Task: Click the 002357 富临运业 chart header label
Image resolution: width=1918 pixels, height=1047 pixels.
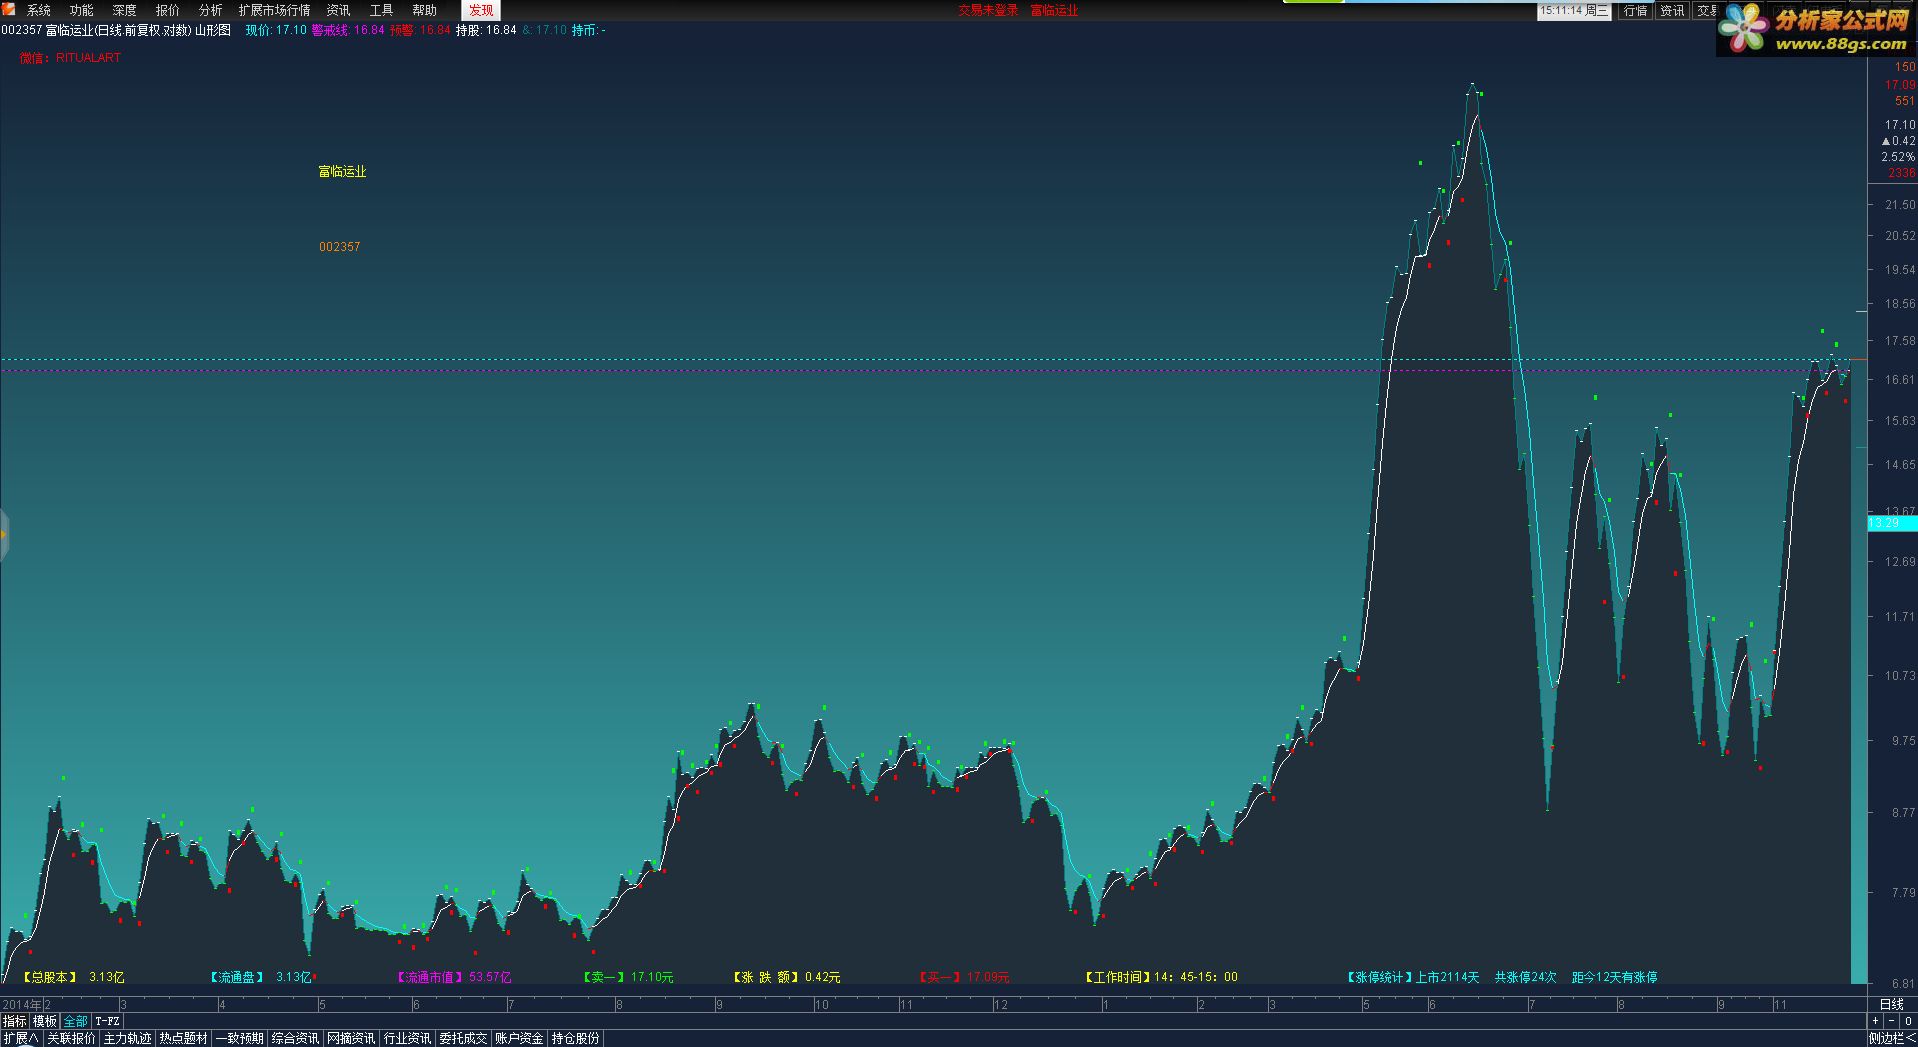Action: [x=116, y=30]
